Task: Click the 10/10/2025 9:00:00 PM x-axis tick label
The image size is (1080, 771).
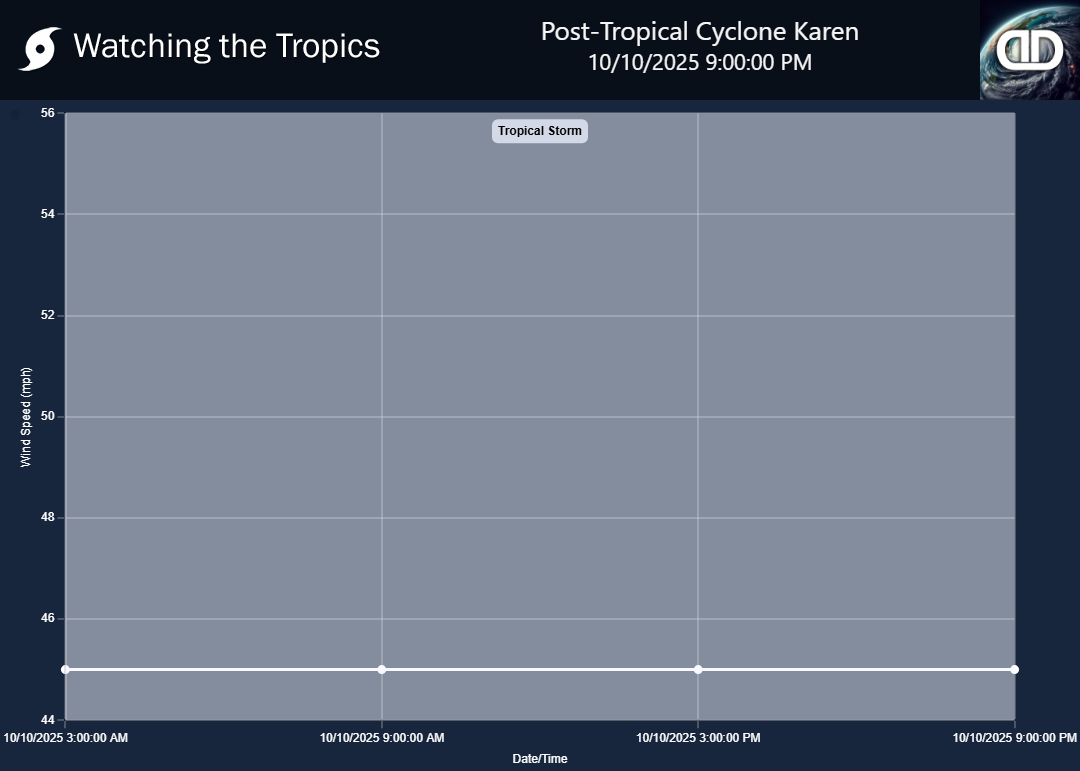Action: click(x=1014, y=738)
